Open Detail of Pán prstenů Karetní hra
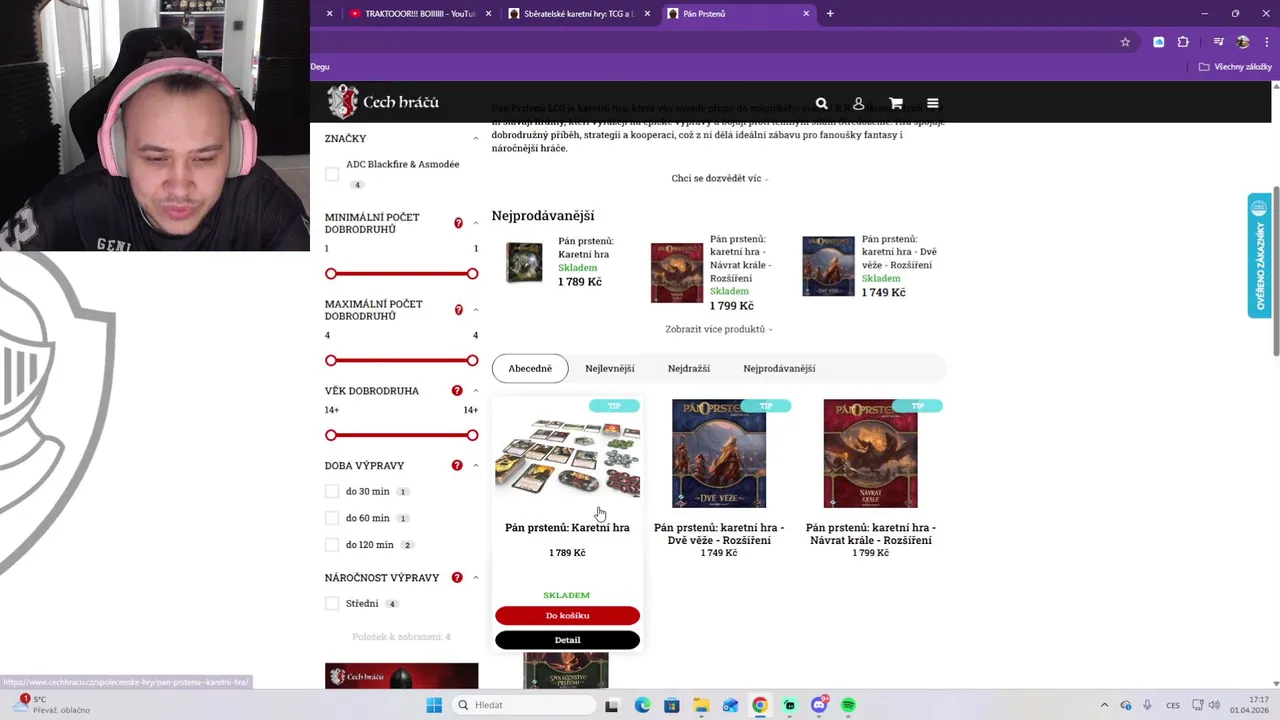1280x720 pixels. click(x=567, y=640)
